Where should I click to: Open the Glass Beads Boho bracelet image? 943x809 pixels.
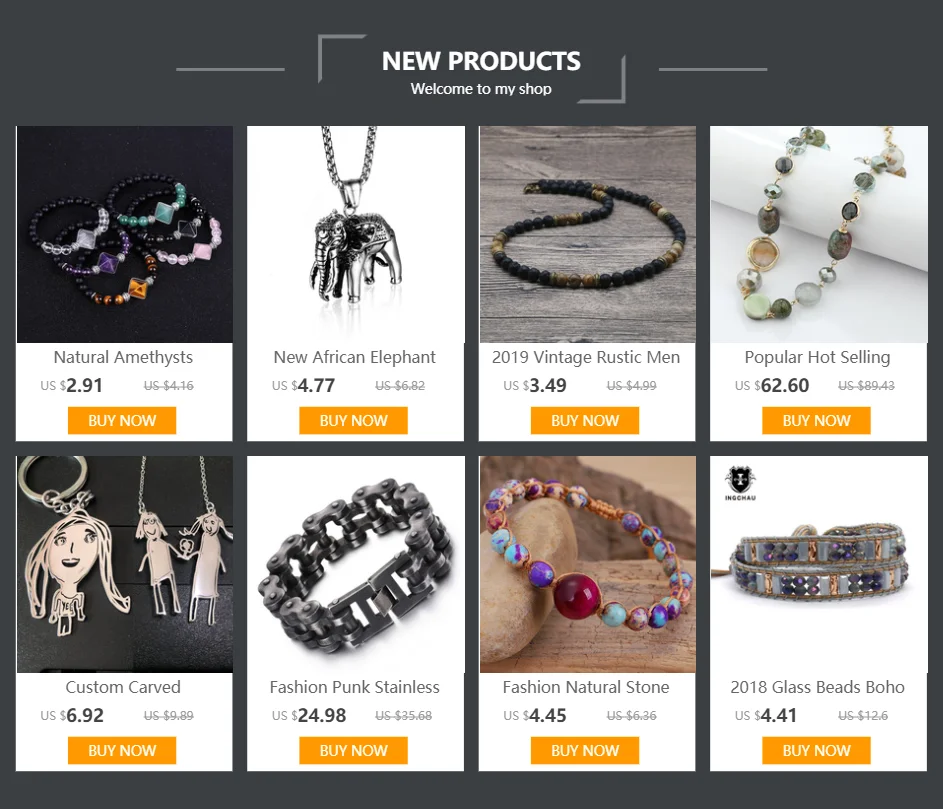(819, 564)
